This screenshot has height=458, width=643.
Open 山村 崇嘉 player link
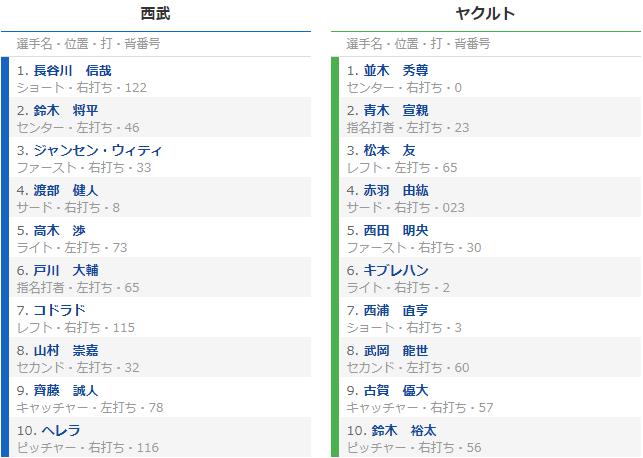66,350
